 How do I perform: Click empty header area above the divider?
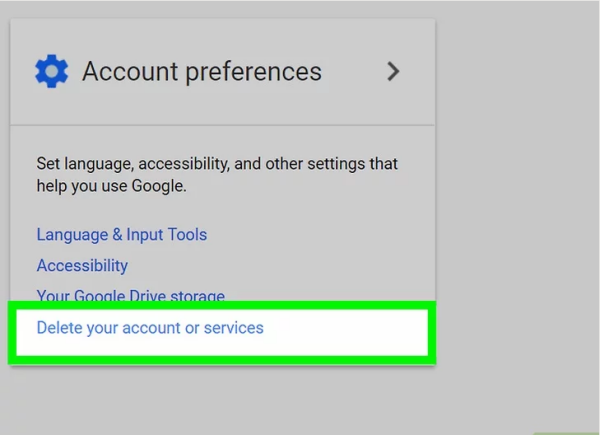click(x=222, y=34)
